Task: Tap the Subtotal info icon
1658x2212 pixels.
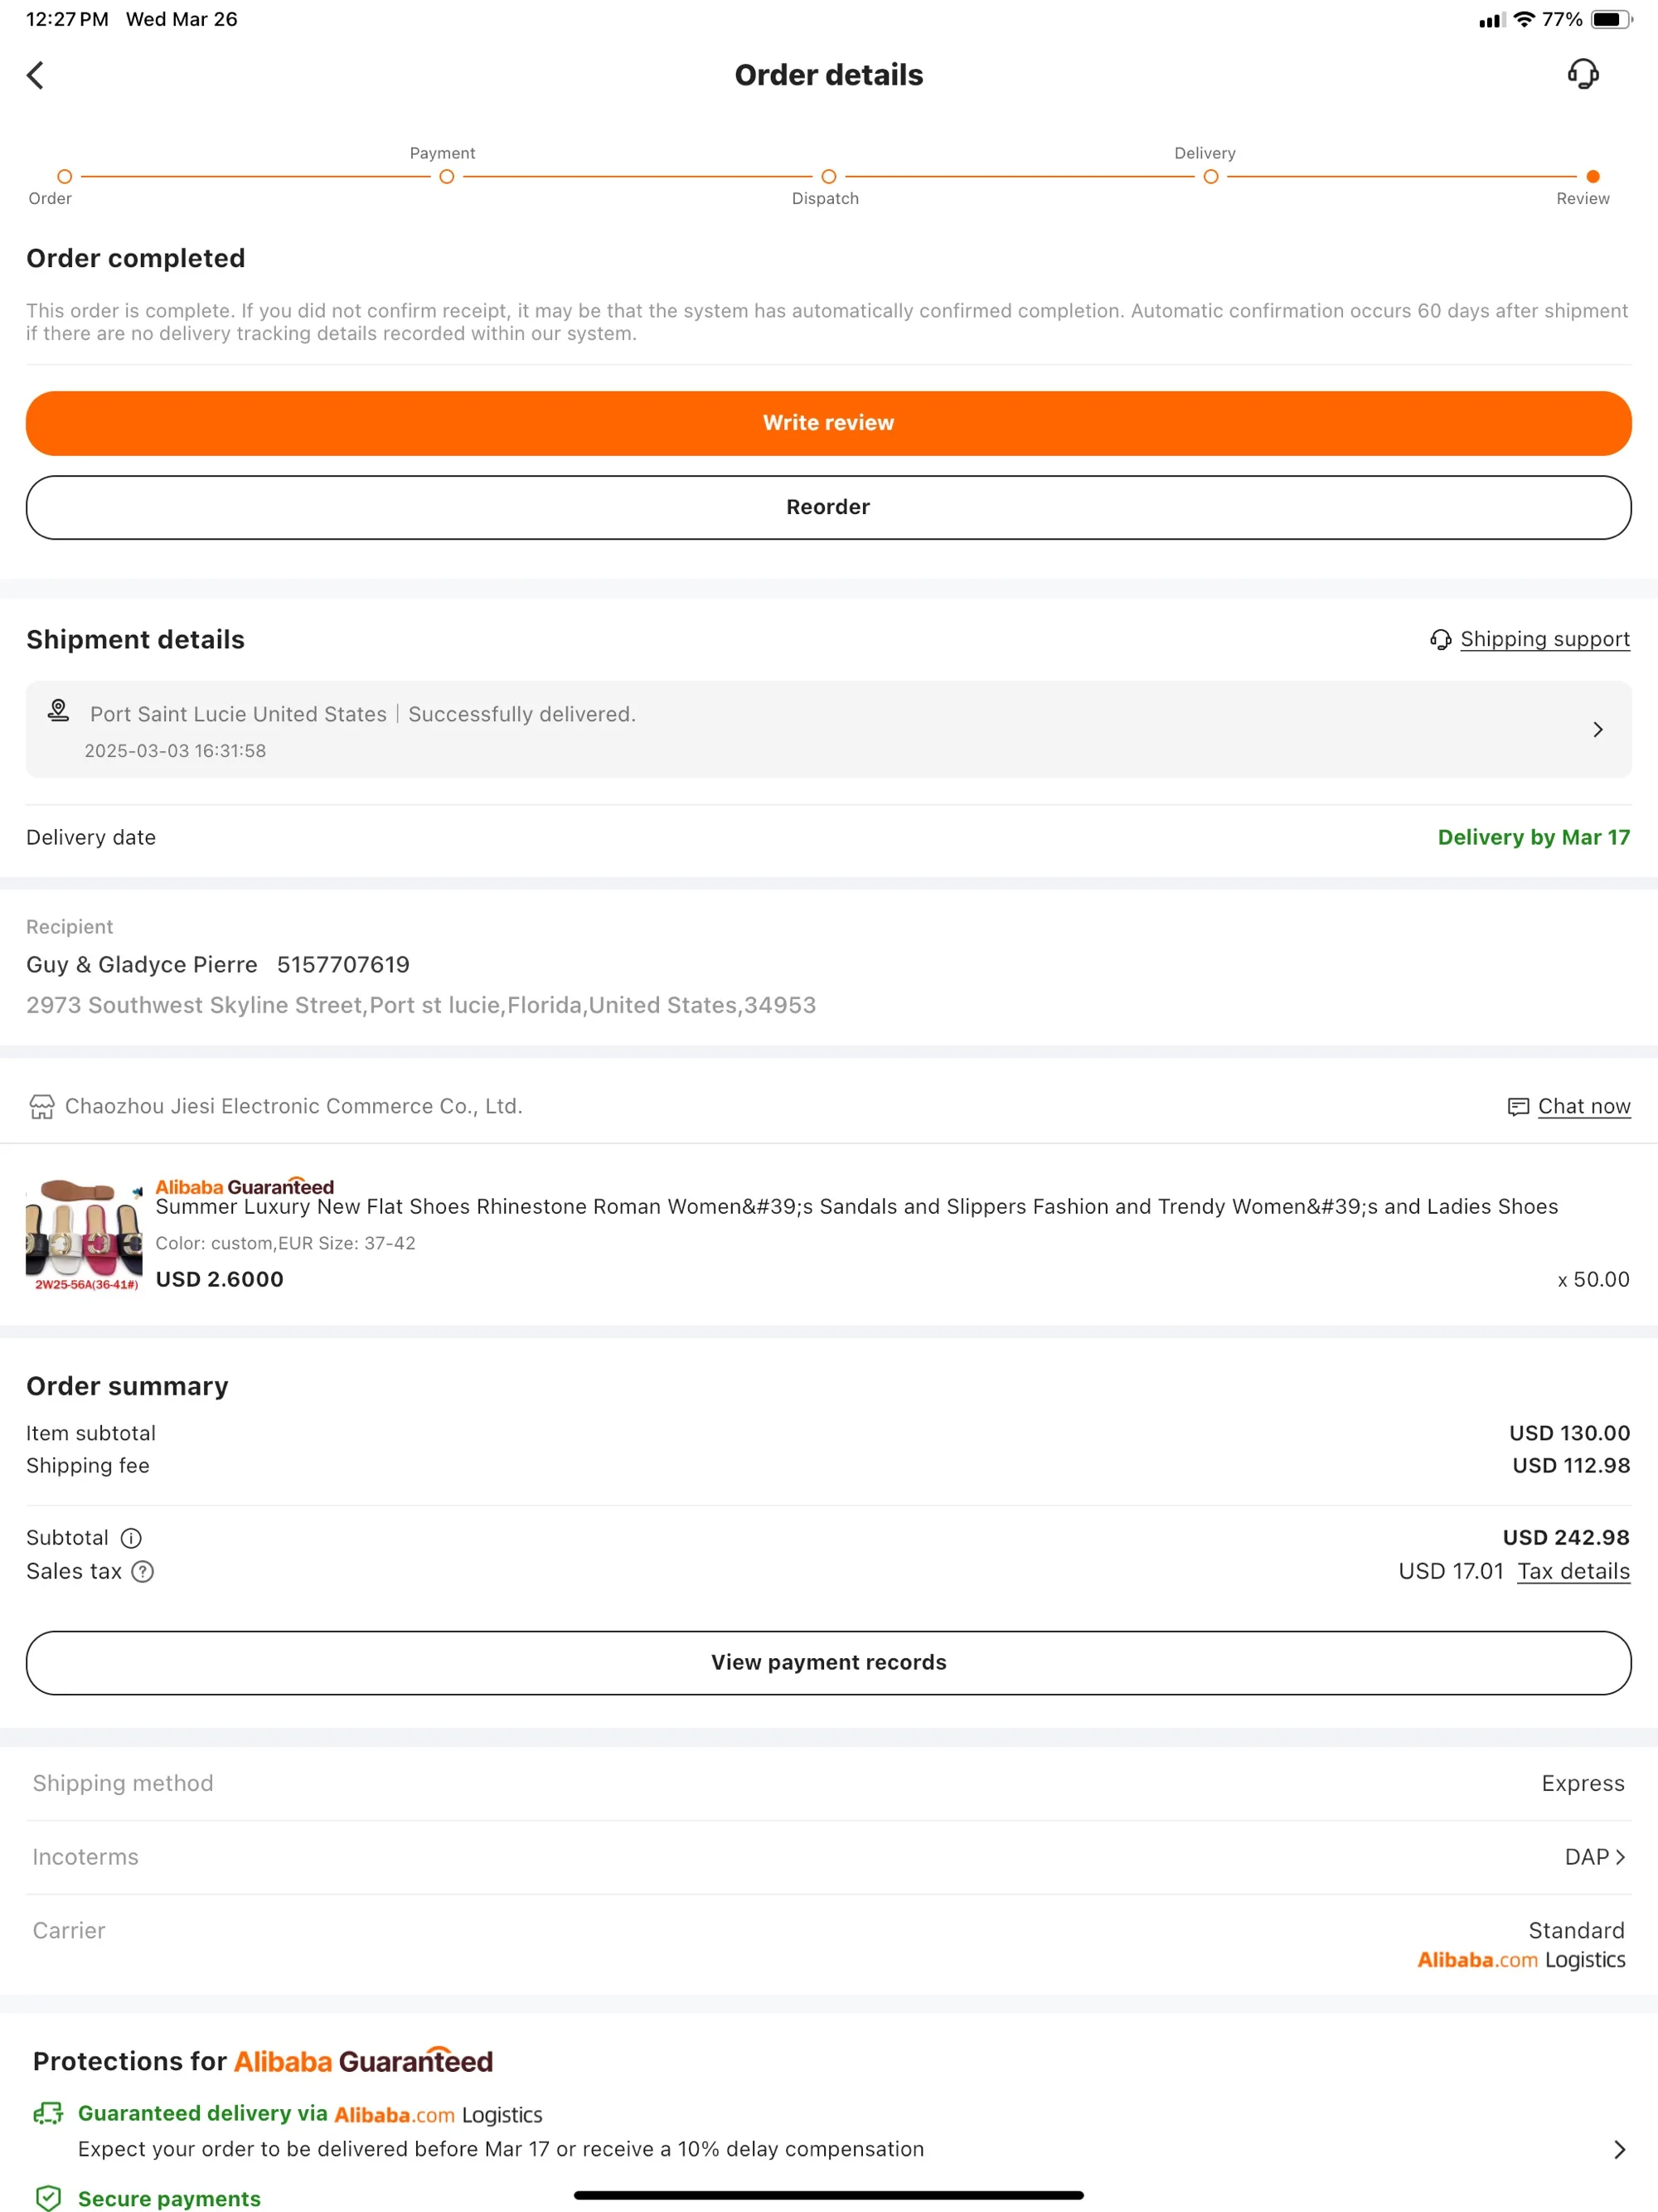Action: click(x=131, y=1538)
